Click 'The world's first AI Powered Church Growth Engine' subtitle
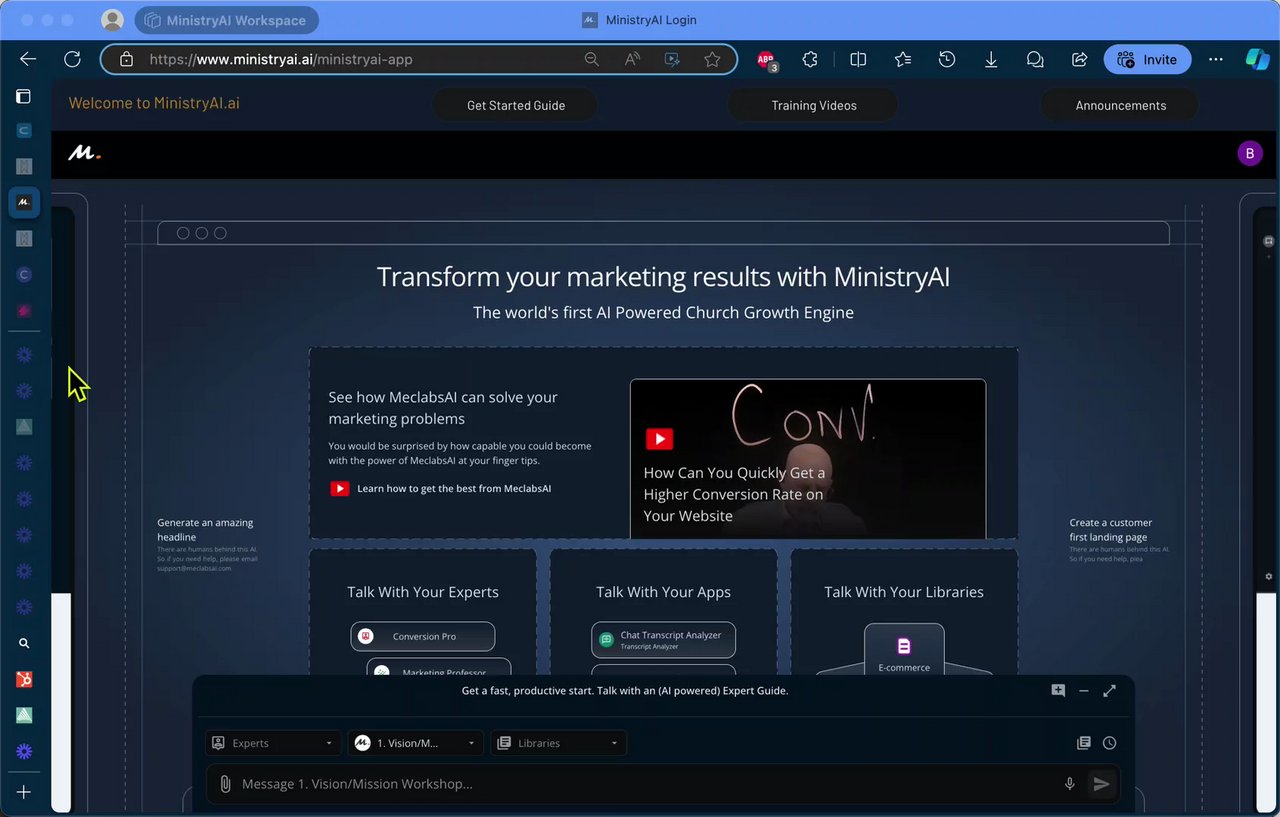The height and width of the screenshot is (817, 1280). 663,313
